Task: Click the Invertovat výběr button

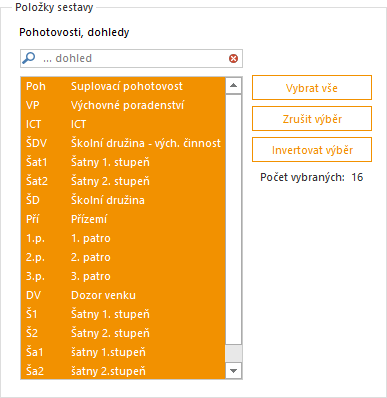Action: [x=312, y=150]
